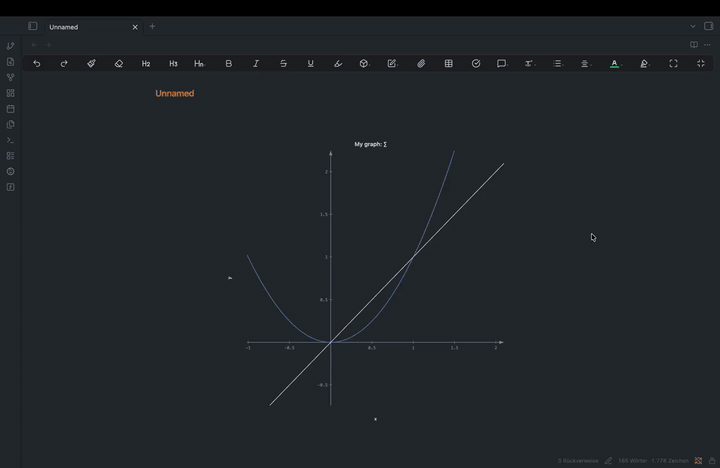Open the comment callout dropdown
The image size is (720, 468).
(502, 64)
